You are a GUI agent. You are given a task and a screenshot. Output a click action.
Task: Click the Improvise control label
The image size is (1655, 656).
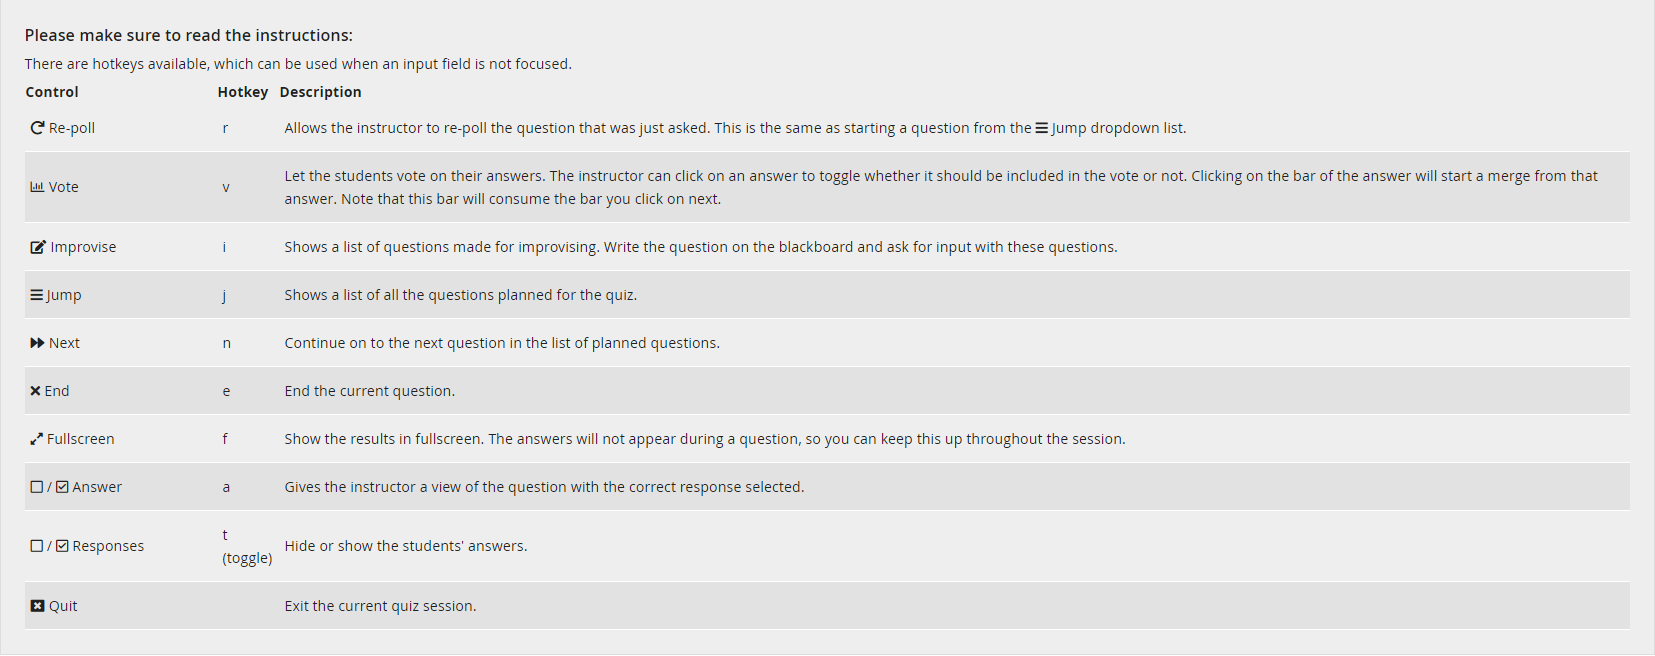point(83,247)
